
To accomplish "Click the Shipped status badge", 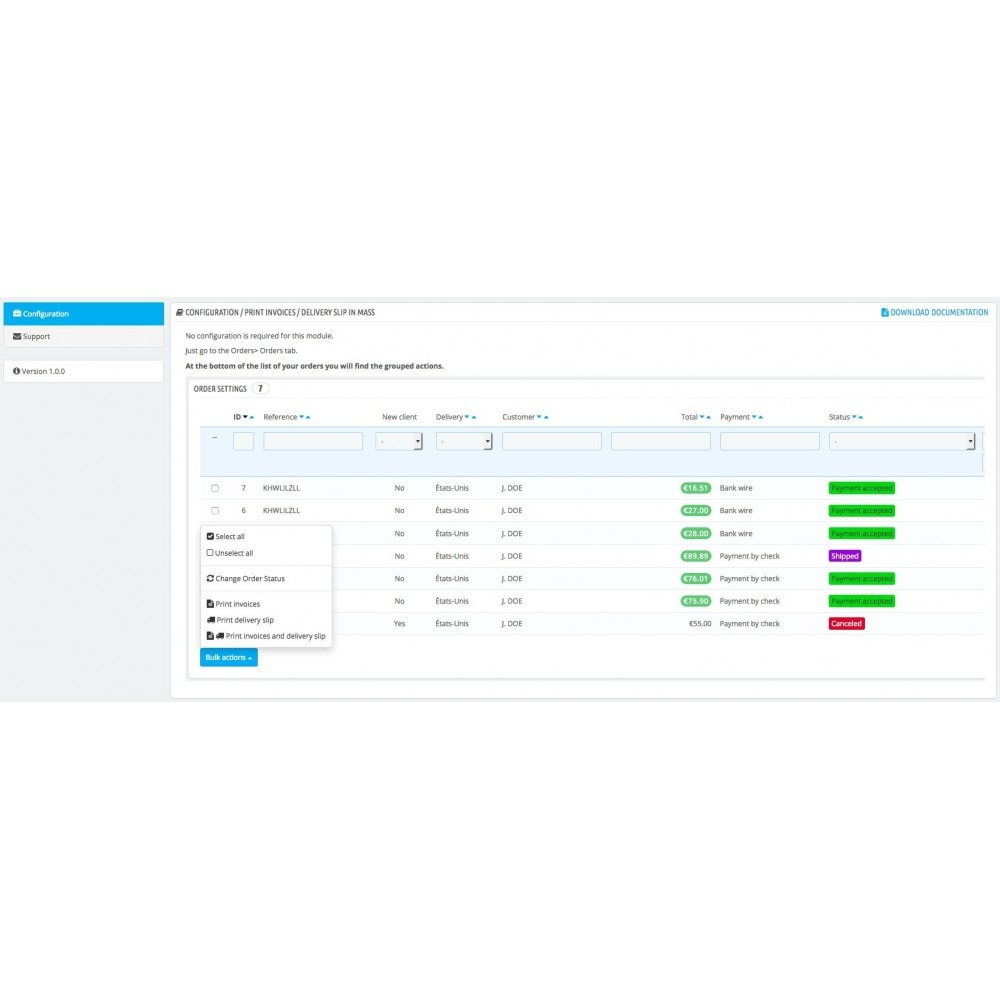I will 845,556.
